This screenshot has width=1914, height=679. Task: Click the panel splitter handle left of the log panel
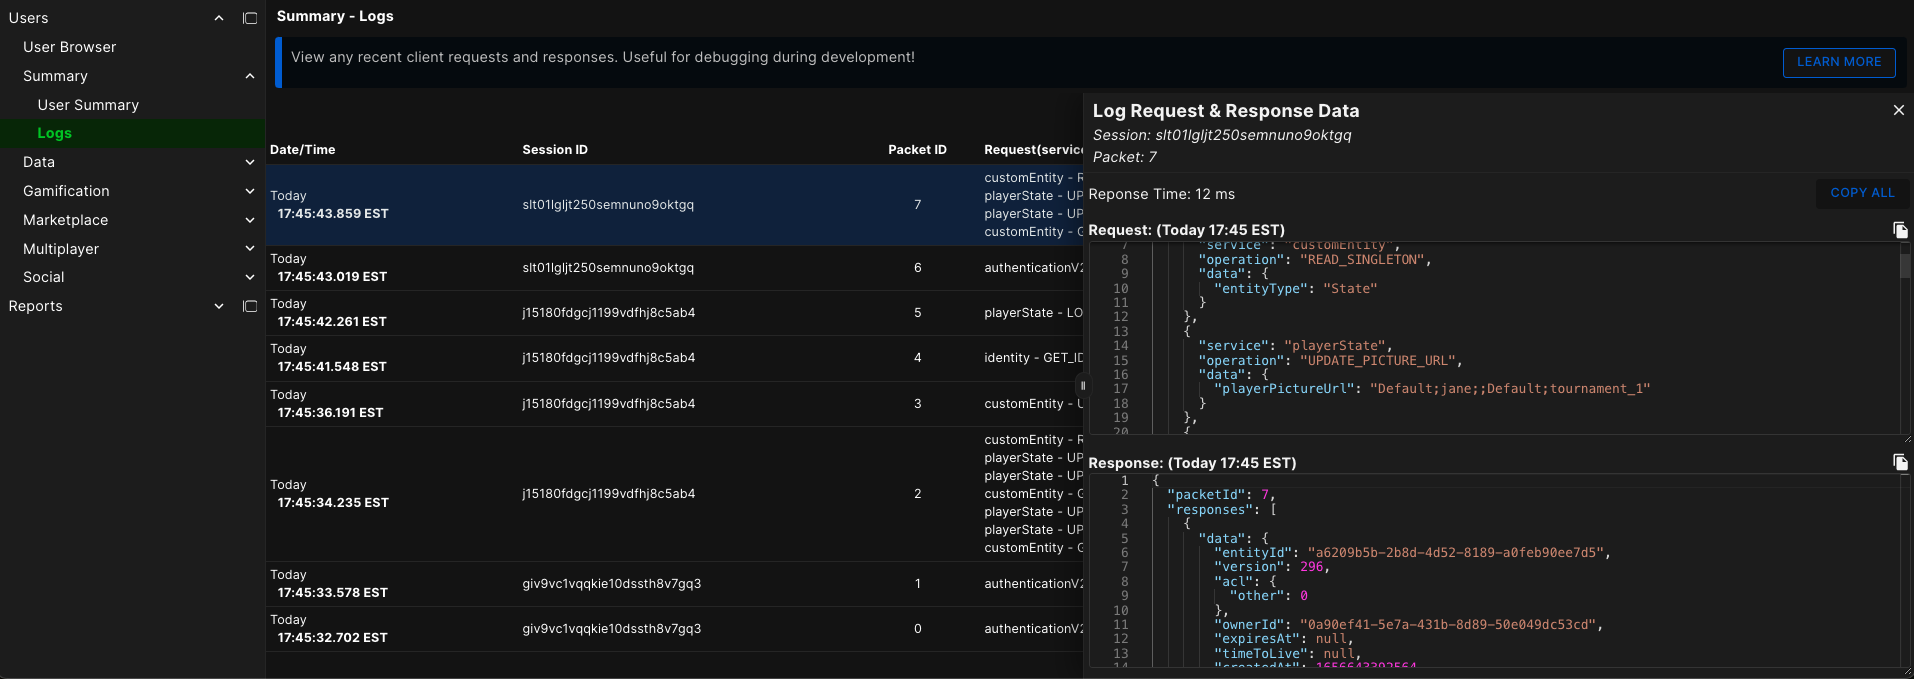click(1082, 385)
